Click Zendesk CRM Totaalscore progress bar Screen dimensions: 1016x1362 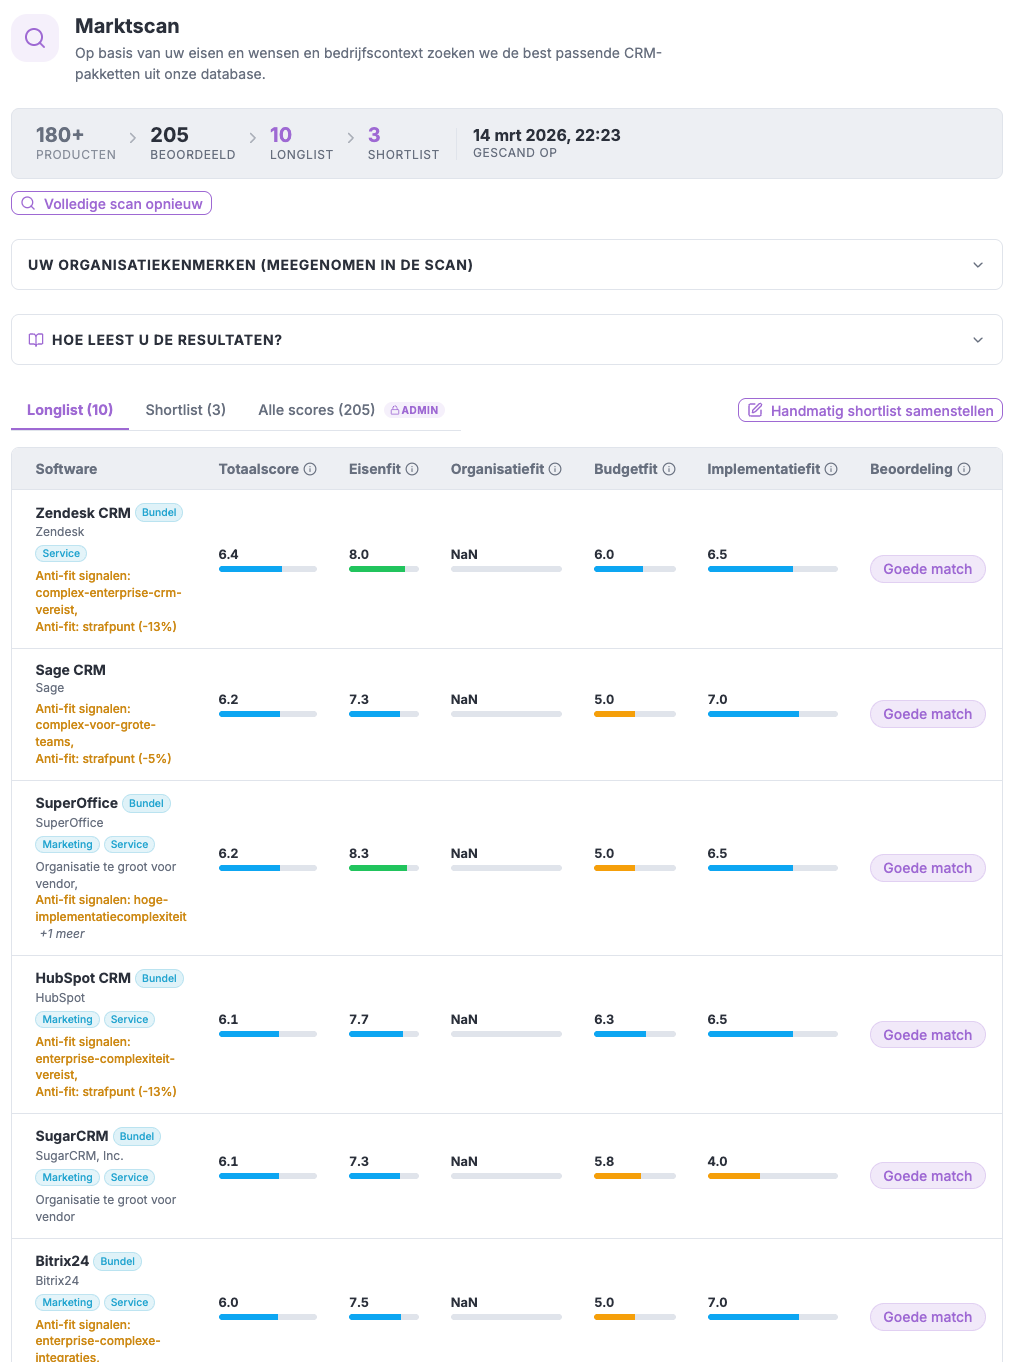pos(267,569)
